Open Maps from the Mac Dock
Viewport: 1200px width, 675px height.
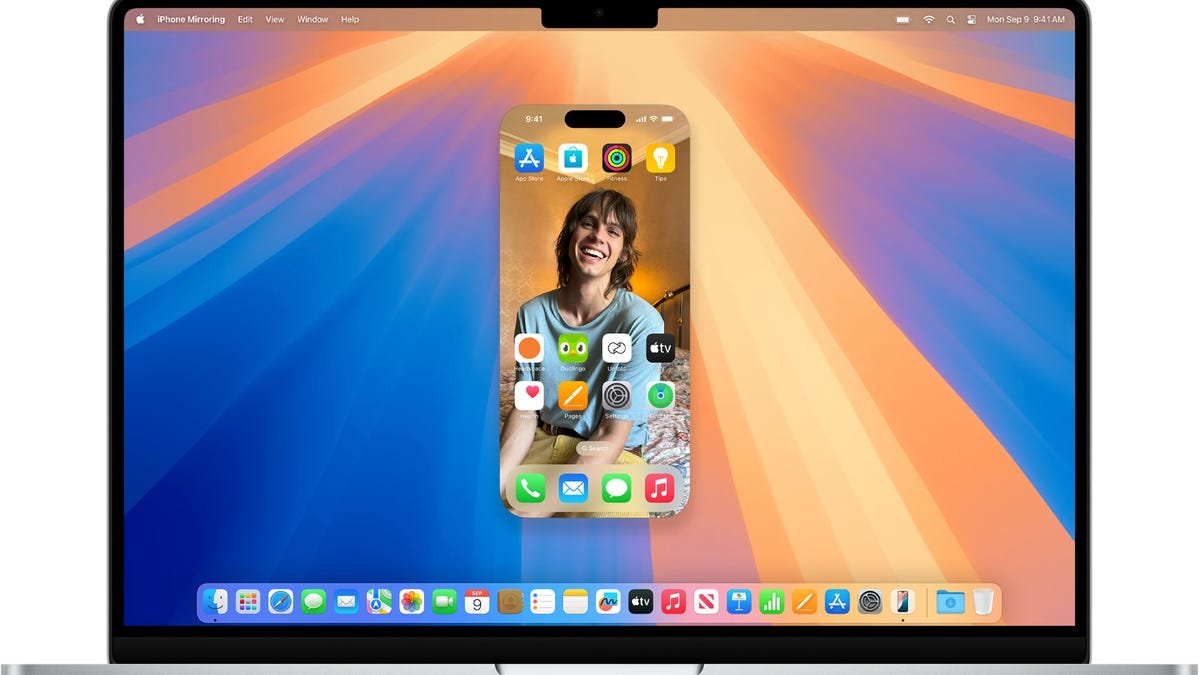point(379,601)
